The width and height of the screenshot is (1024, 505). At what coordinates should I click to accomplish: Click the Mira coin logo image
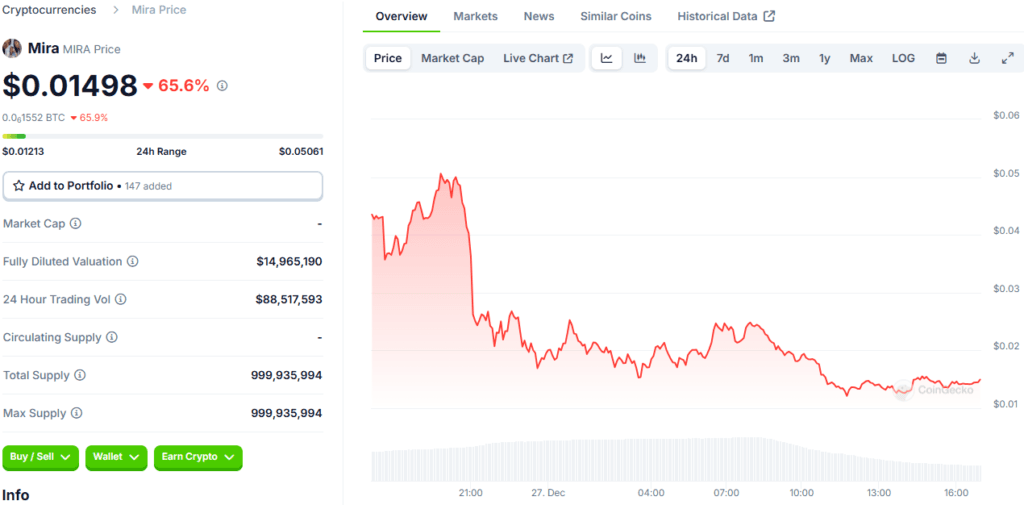12,48
